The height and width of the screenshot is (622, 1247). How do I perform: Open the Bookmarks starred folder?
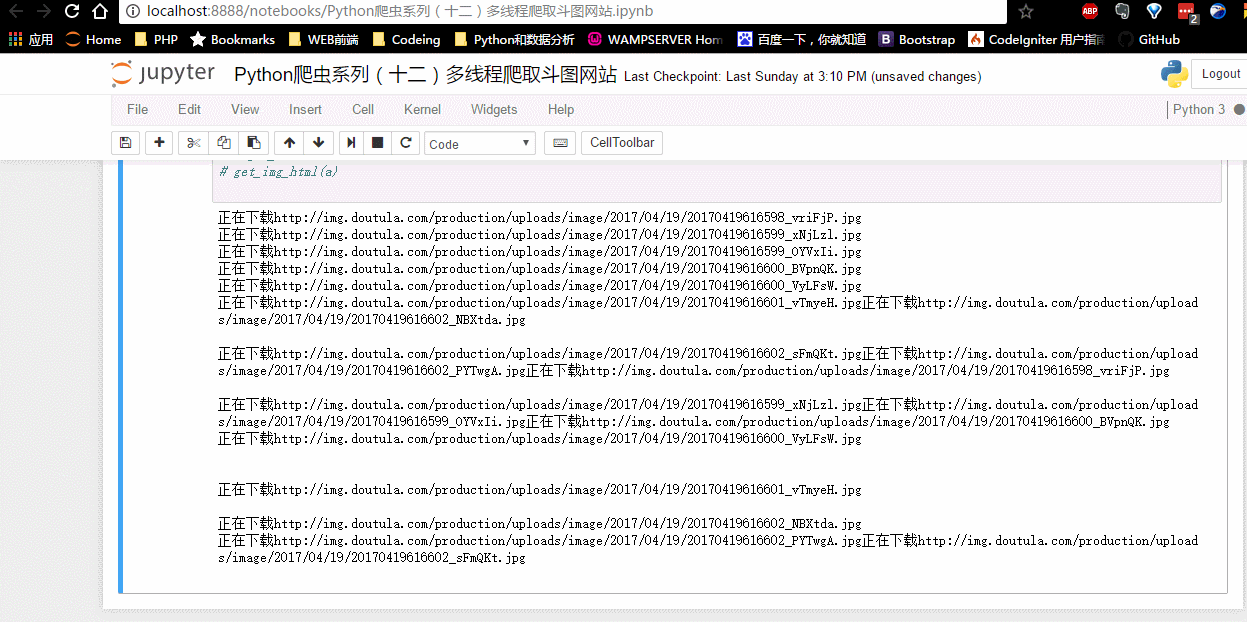[233, 40]
